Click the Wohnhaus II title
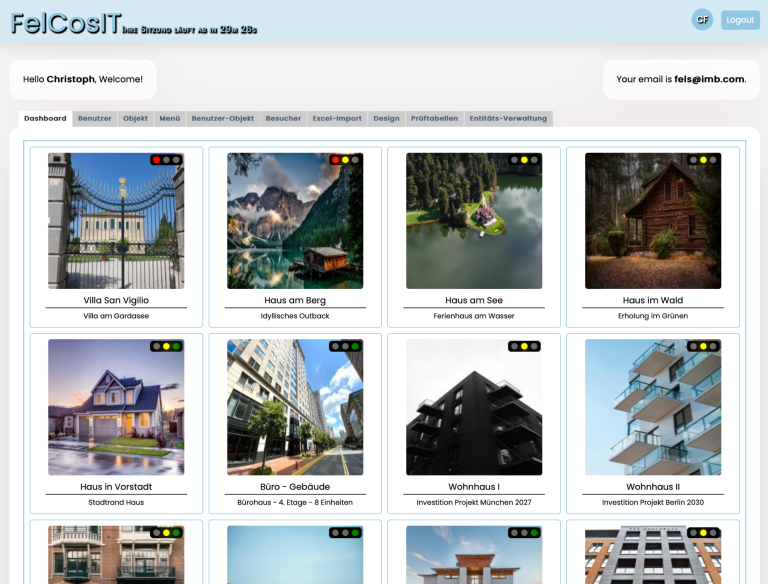This screenshot has height=584, width=768. 653,487
